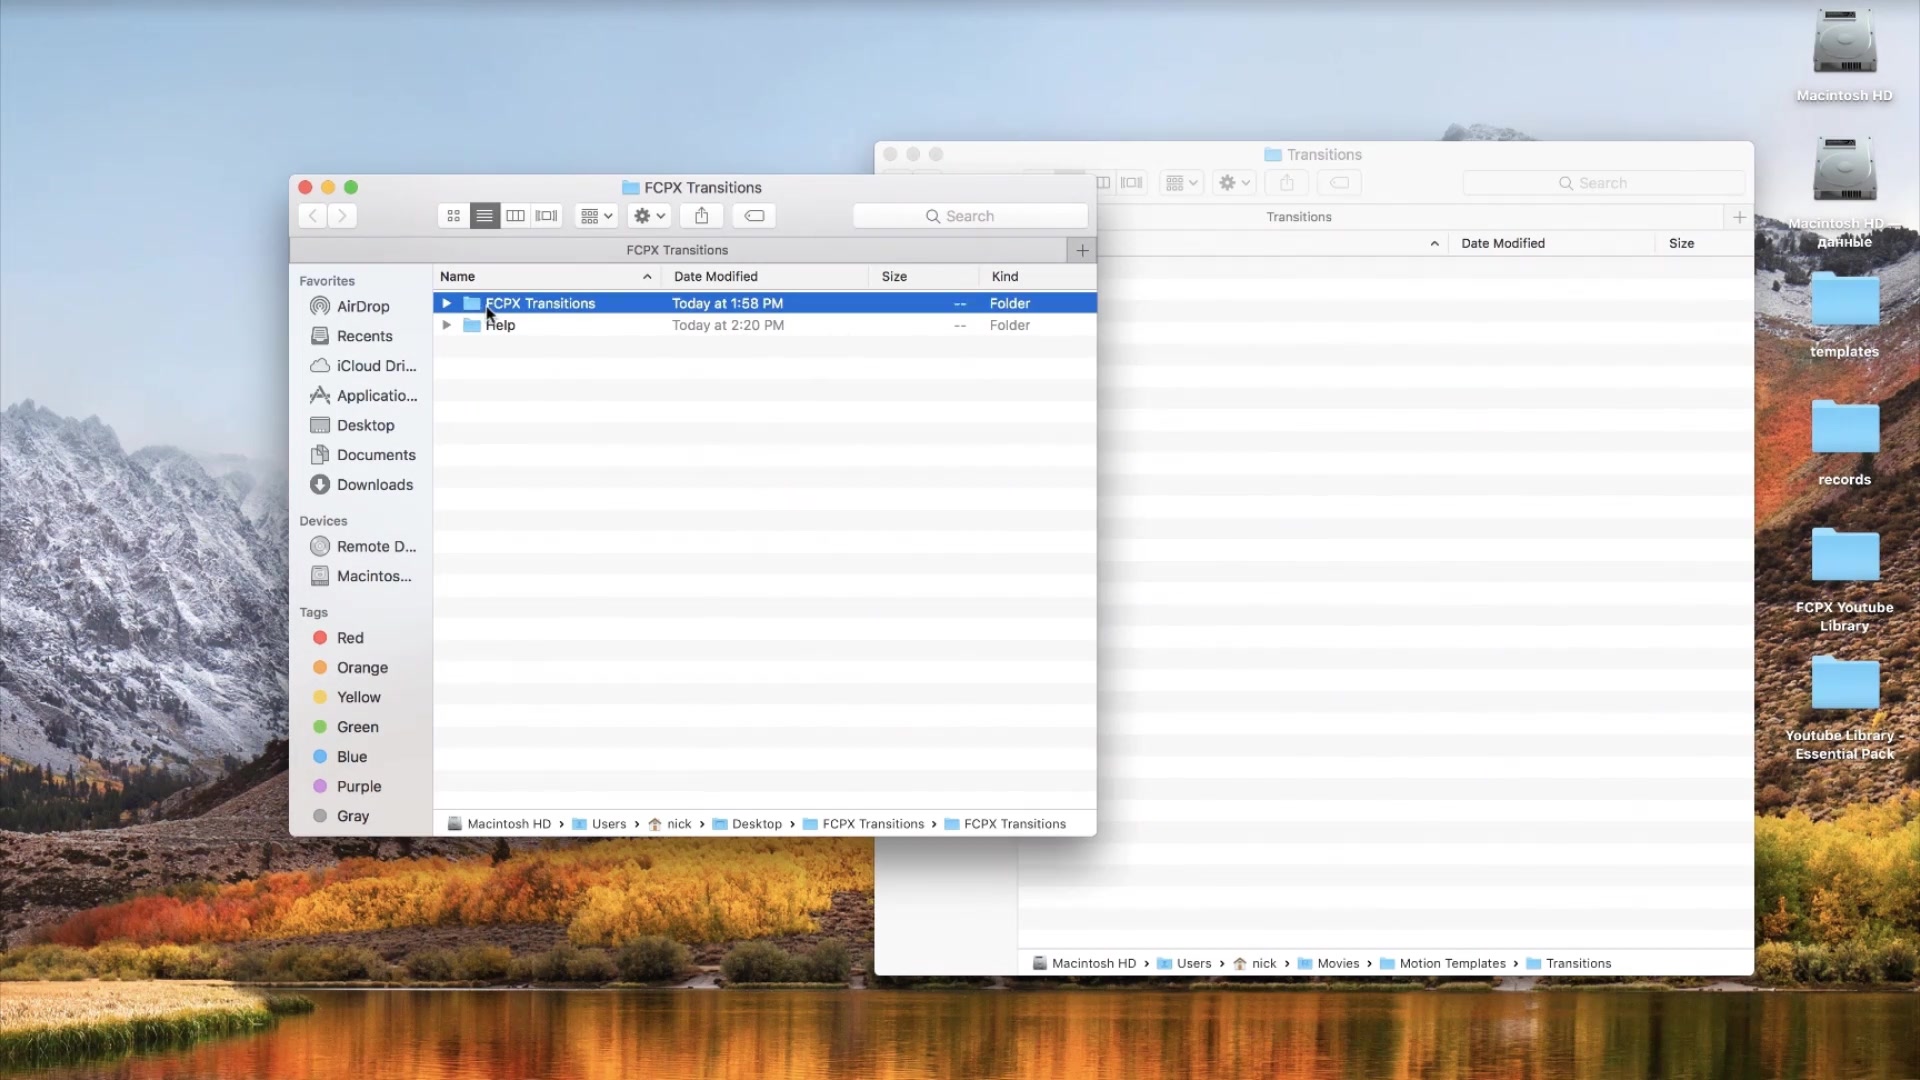Image resolution: width=1920 pixels, height=1080 pixels.
Task: Open Downloads in sidebar
Action: coord(362,484)
